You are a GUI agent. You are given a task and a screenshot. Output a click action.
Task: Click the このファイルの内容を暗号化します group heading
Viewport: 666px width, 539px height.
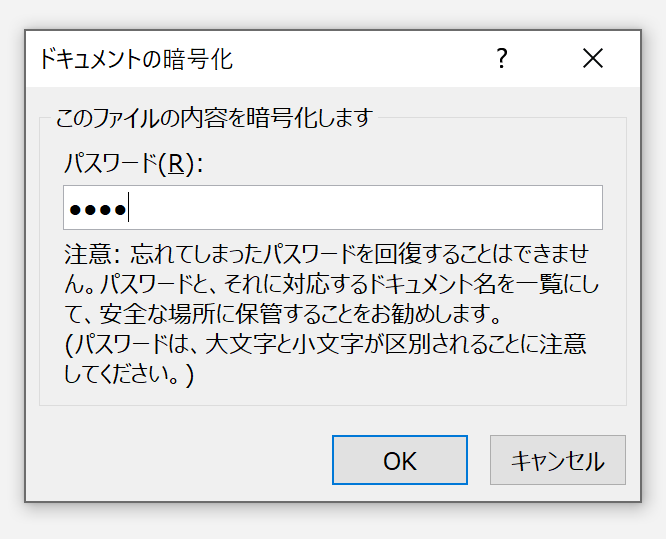point(214,118)
